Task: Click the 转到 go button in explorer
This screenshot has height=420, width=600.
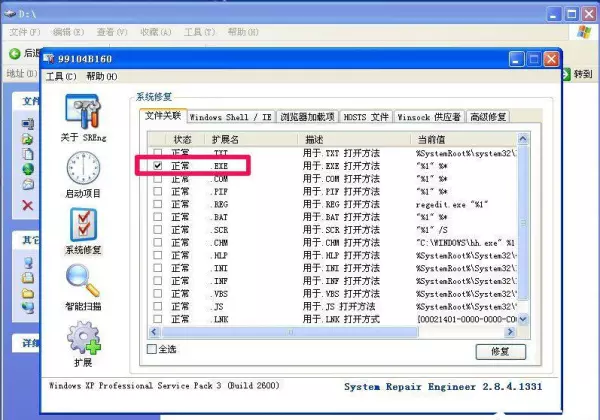Action: [x=578, y=74]
